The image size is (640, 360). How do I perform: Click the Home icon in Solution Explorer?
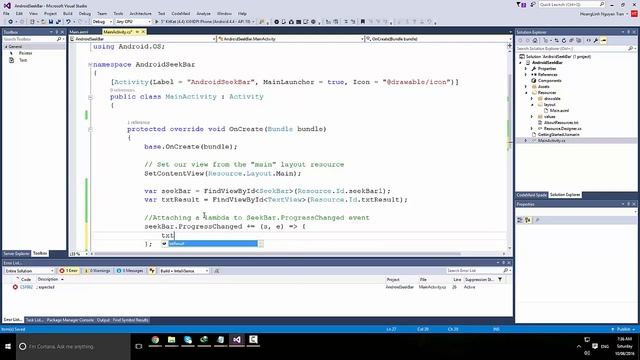coord(535,40)
